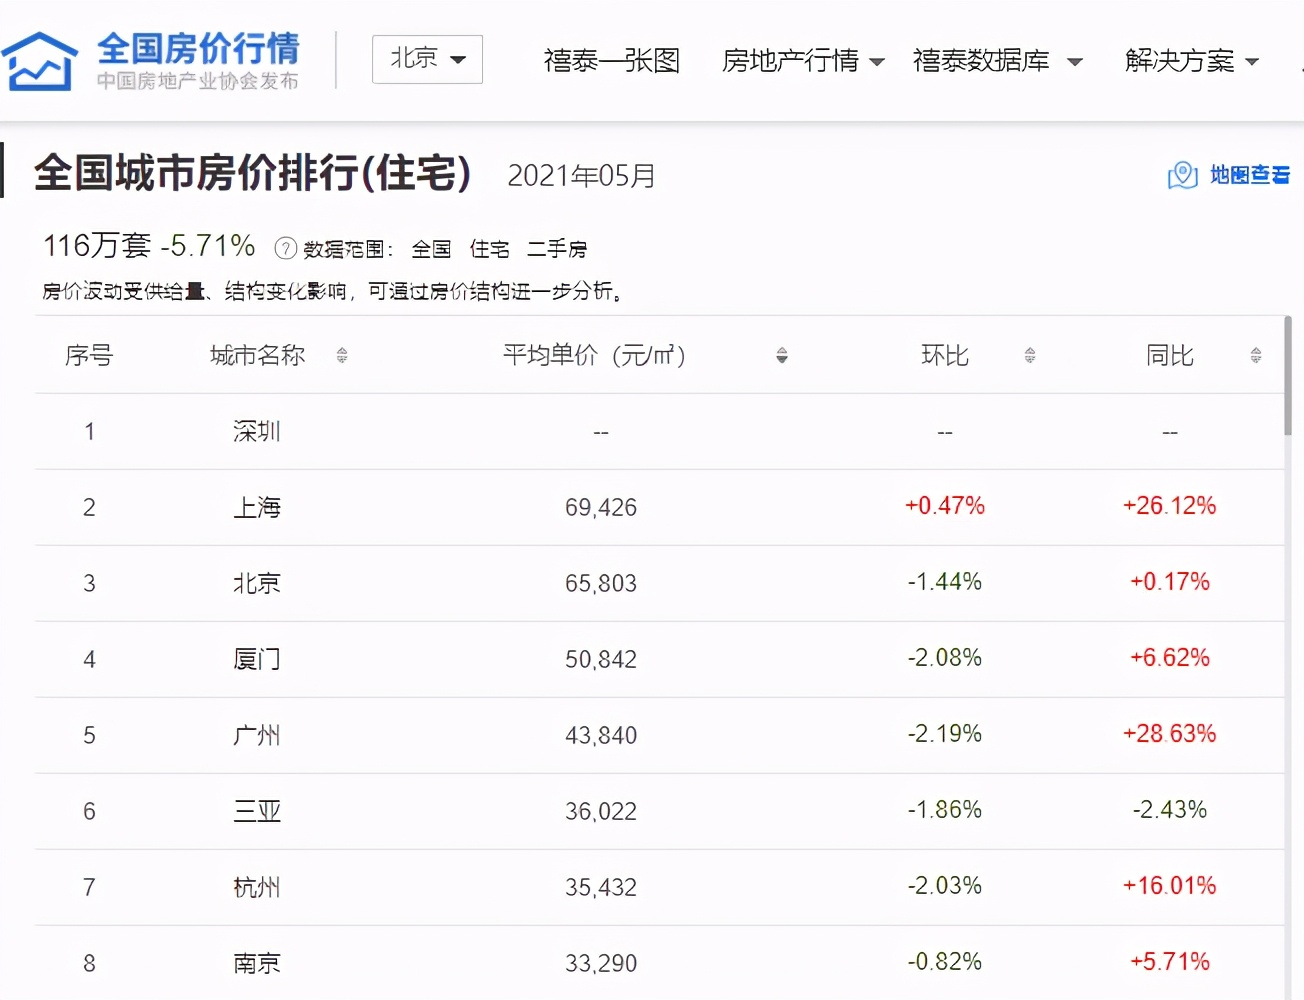Click the map search pin icon
This screenshot has height=1000, width=1304.
[x=1182, y=175]
